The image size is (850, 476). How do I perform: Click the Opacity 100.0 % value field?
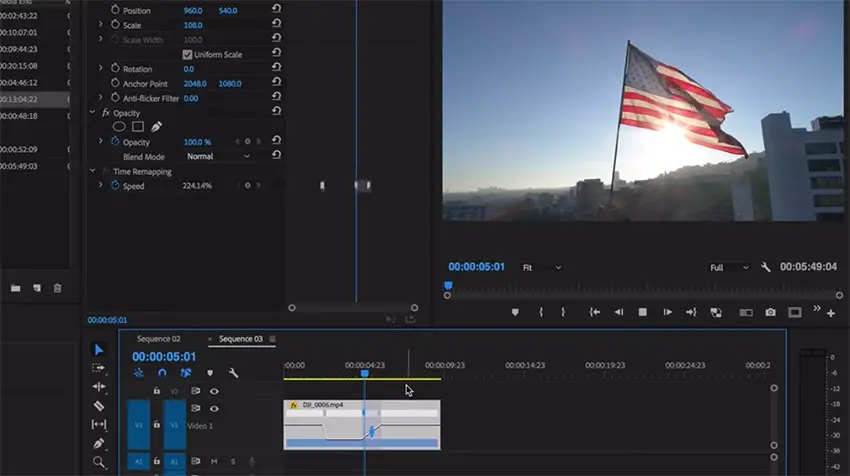[197, 142]
